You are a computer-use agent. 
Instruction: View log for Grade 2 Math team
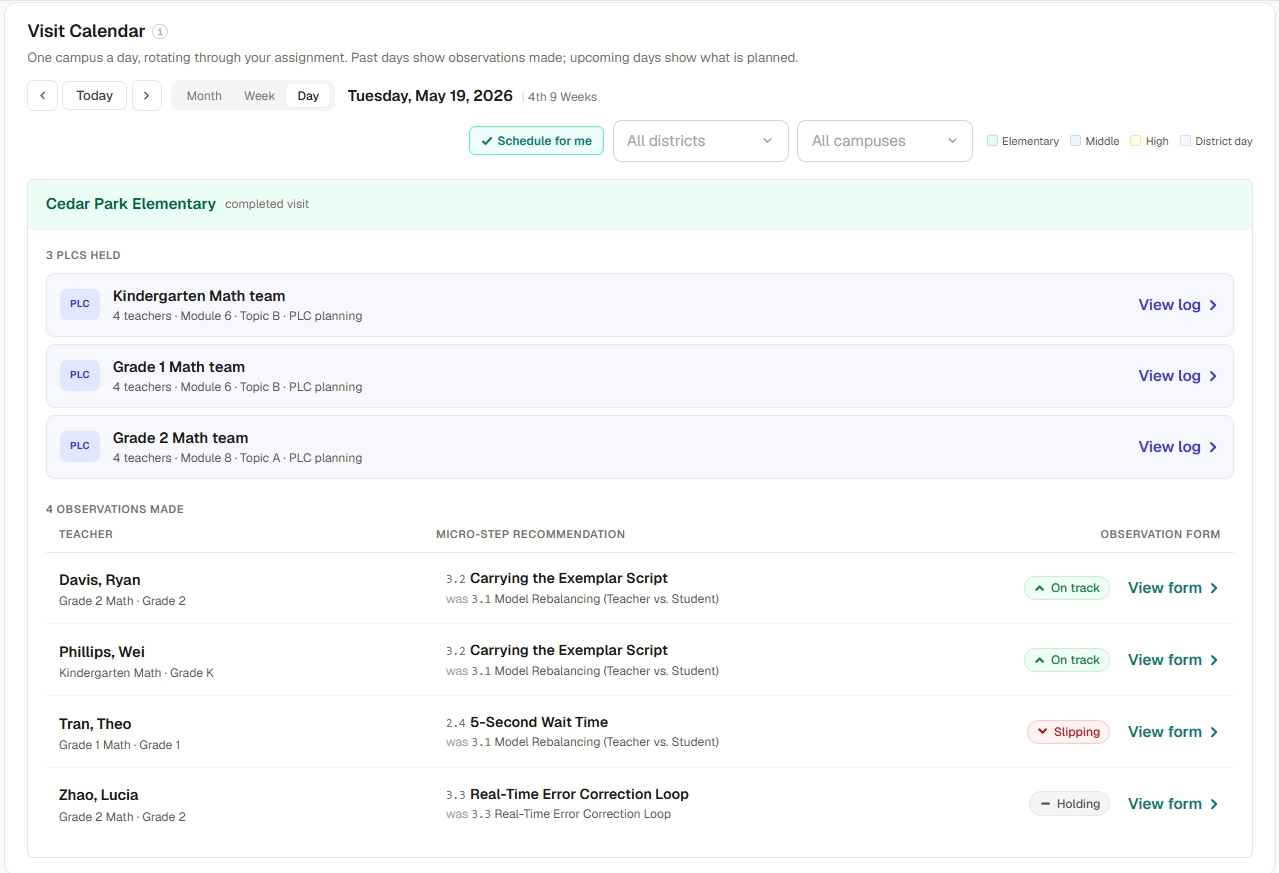point(1177,447)
